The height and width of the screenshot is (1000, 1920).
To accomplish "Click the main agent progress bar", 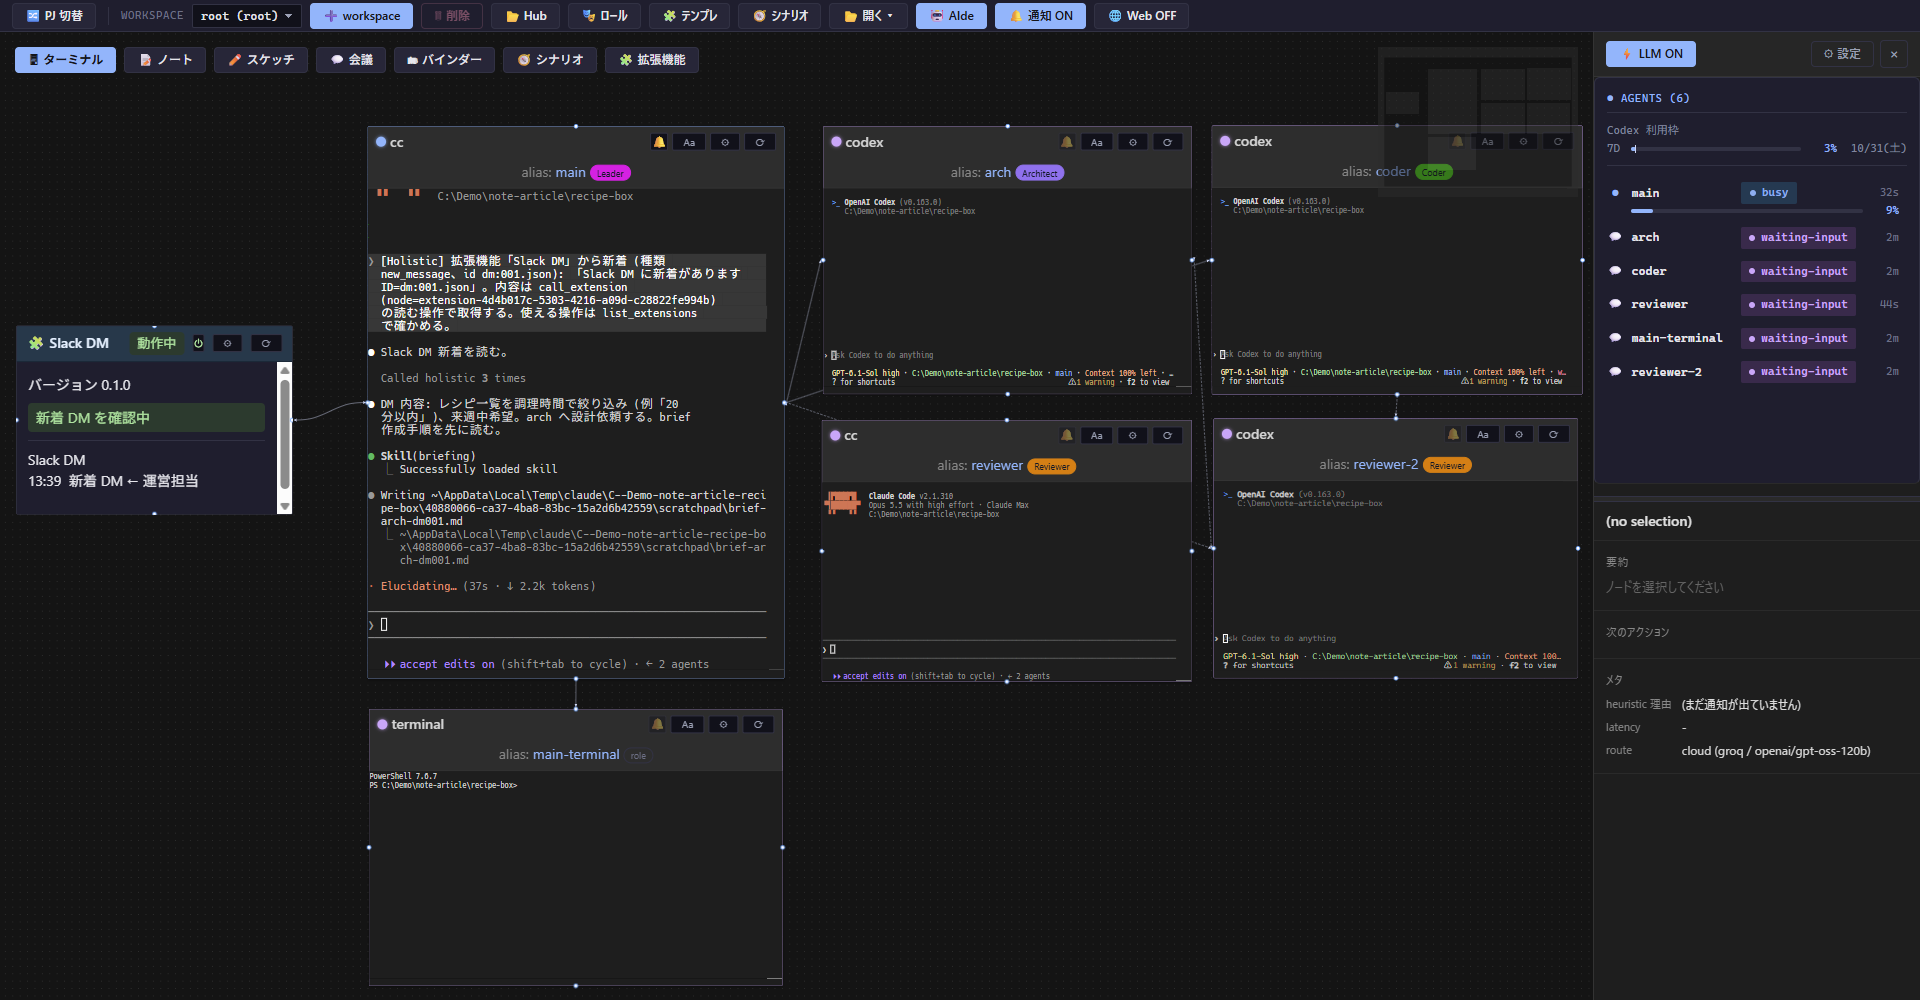I will (x=1746, y=211).
